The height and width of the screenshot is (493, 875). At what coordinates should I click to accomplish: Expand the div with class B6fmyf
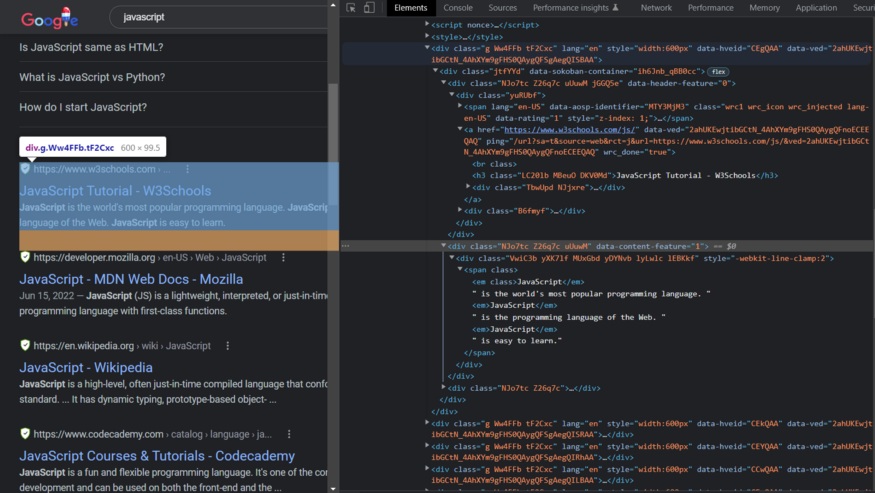[460, 211]
